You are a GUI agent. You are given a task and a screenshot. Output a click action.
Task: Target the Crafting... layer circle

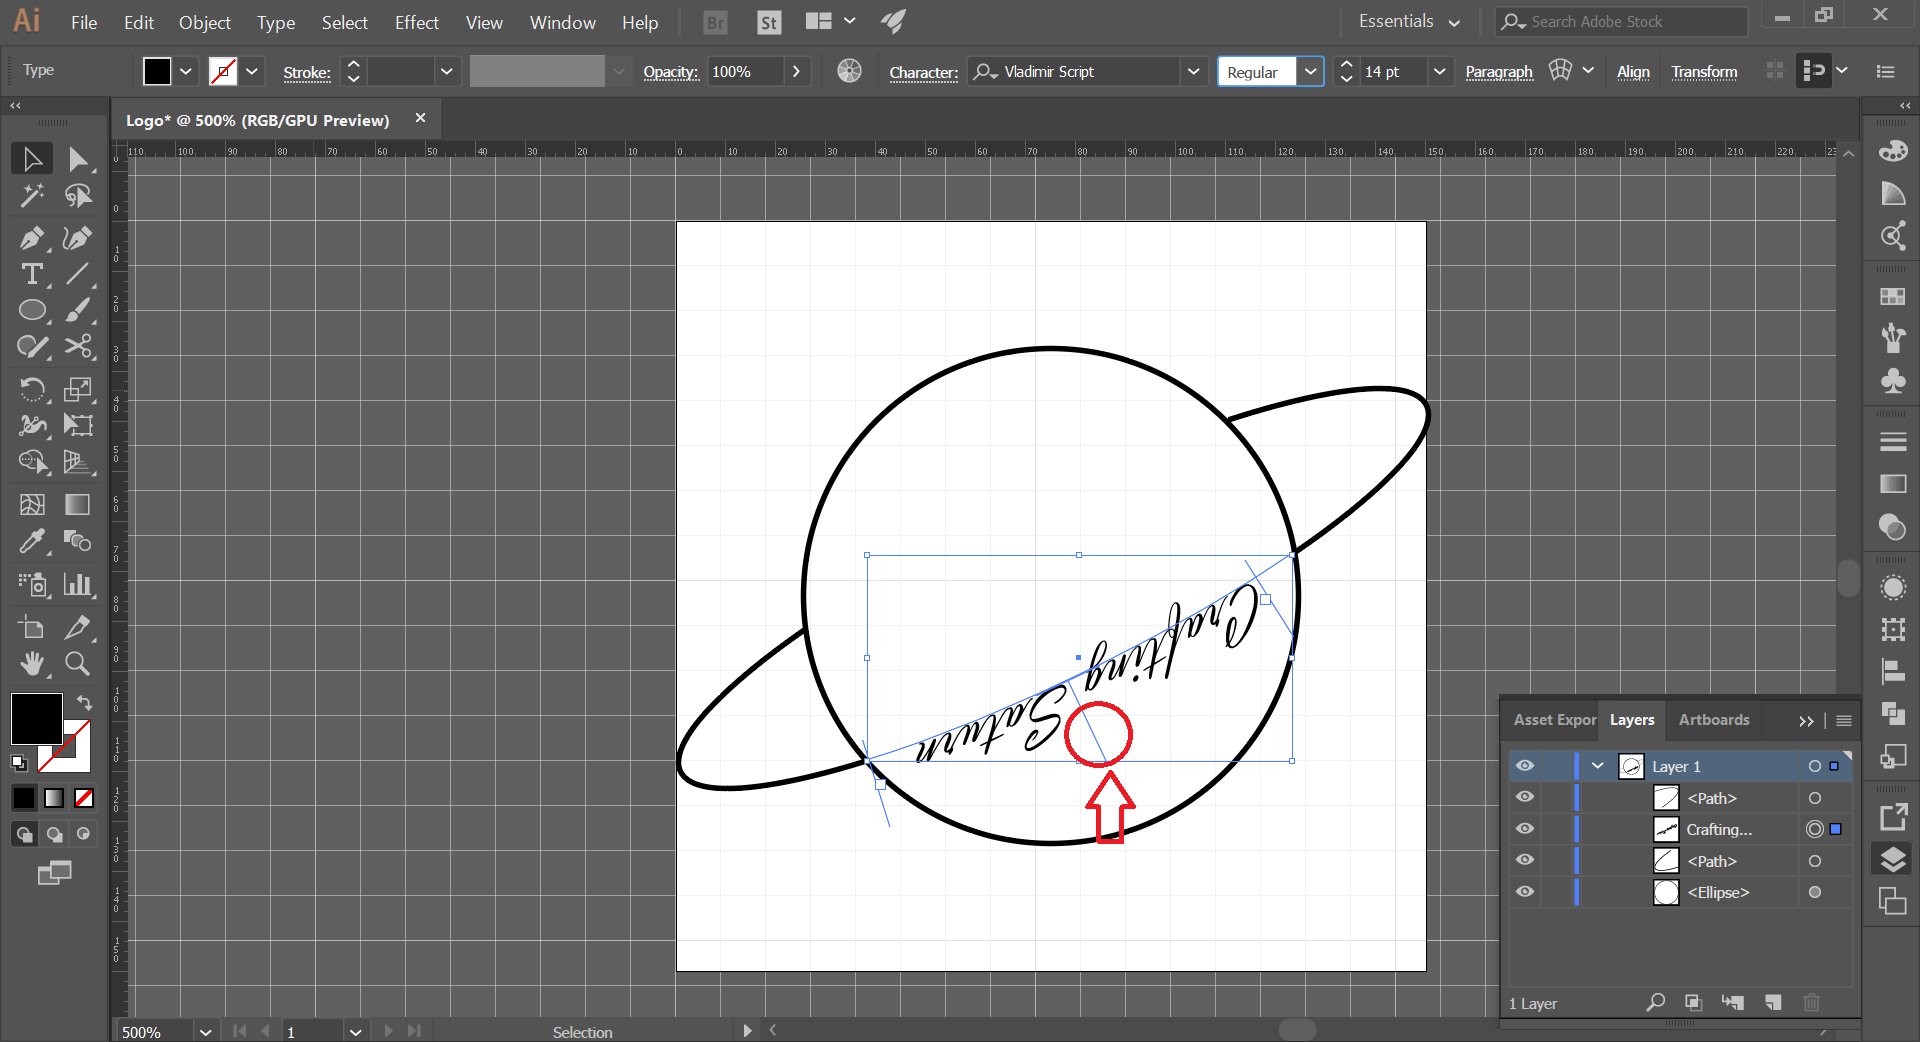[x=1814, y=829]
